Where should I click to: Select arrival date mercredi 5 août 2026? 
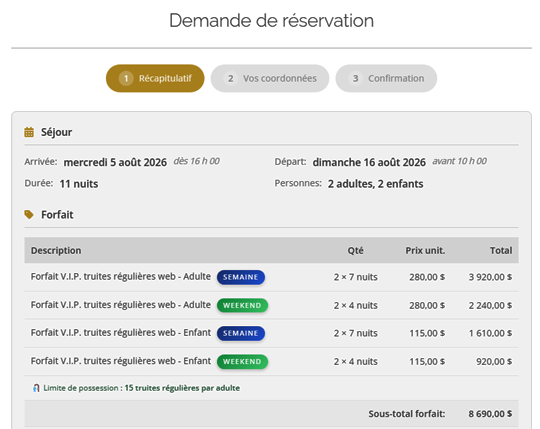click(115, 162)
